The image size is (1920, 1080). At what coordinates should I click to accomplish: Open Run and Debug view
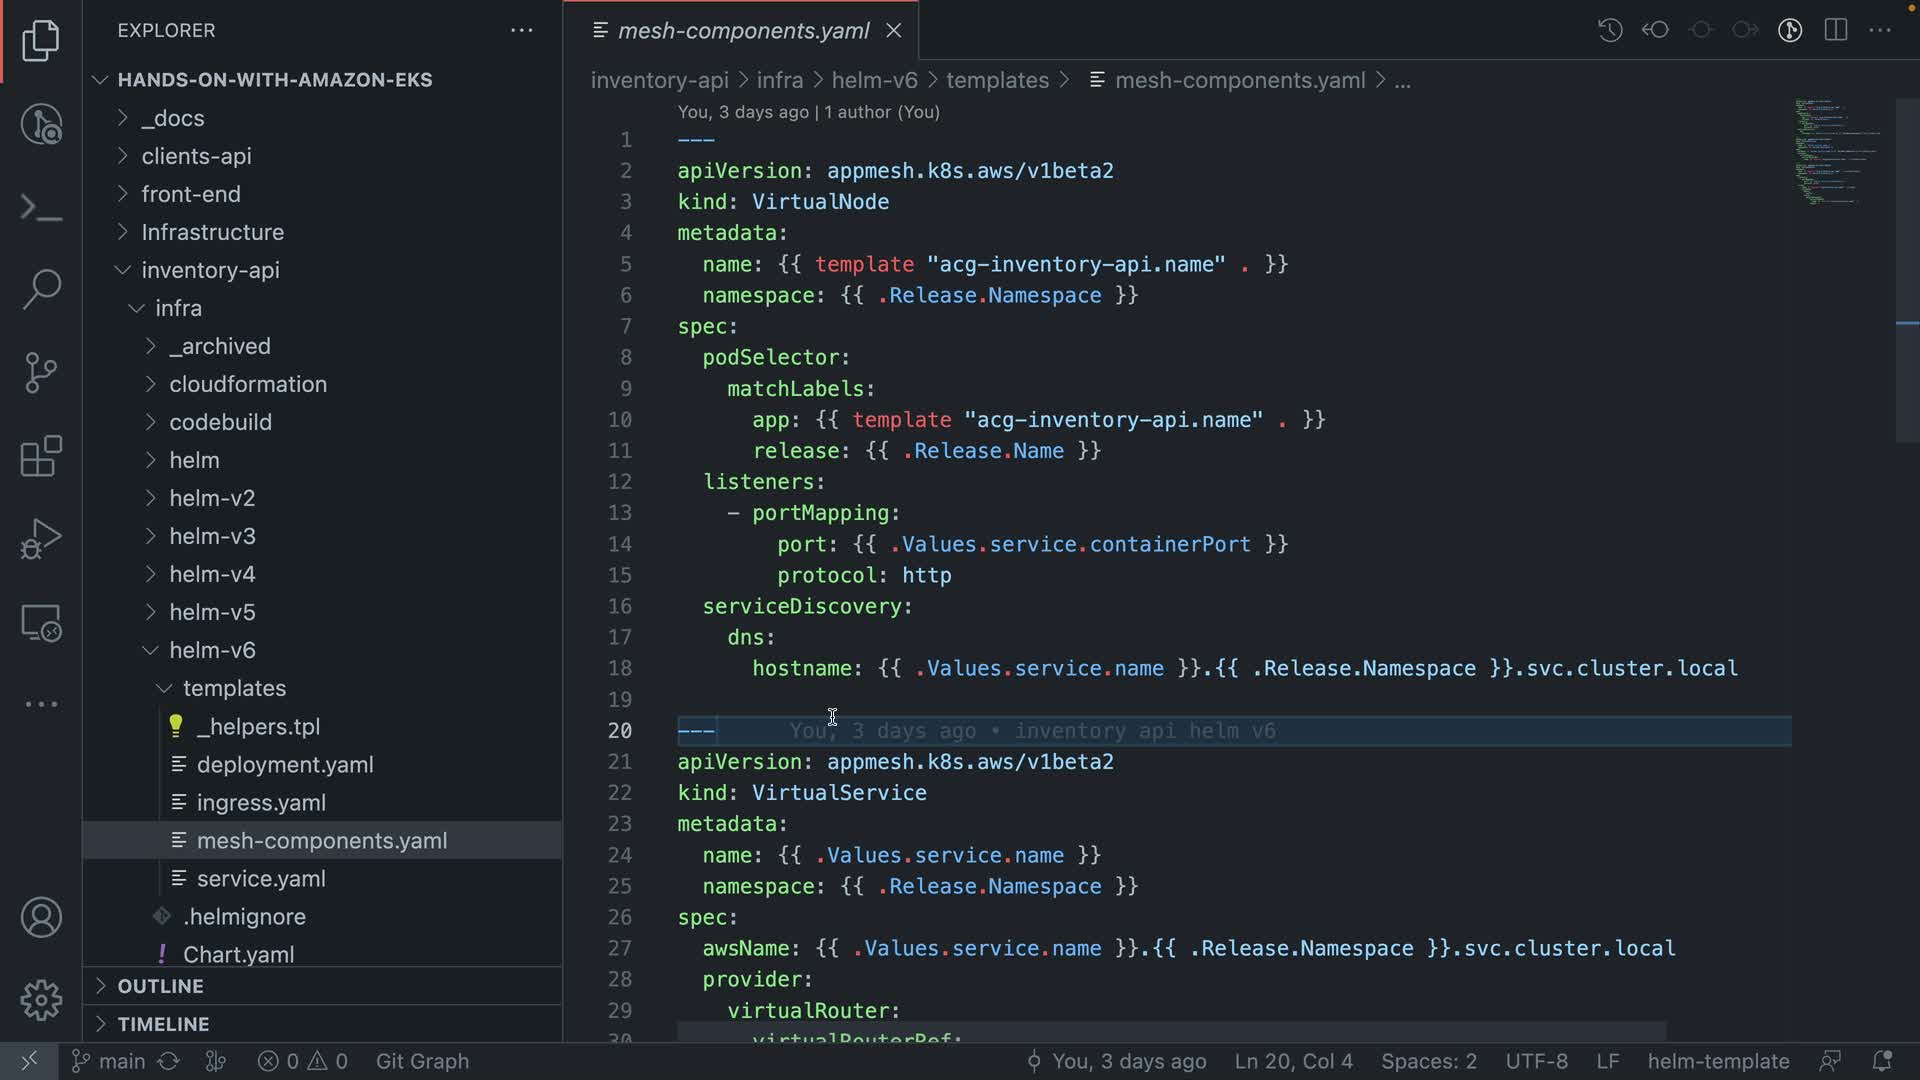[41, 539]
